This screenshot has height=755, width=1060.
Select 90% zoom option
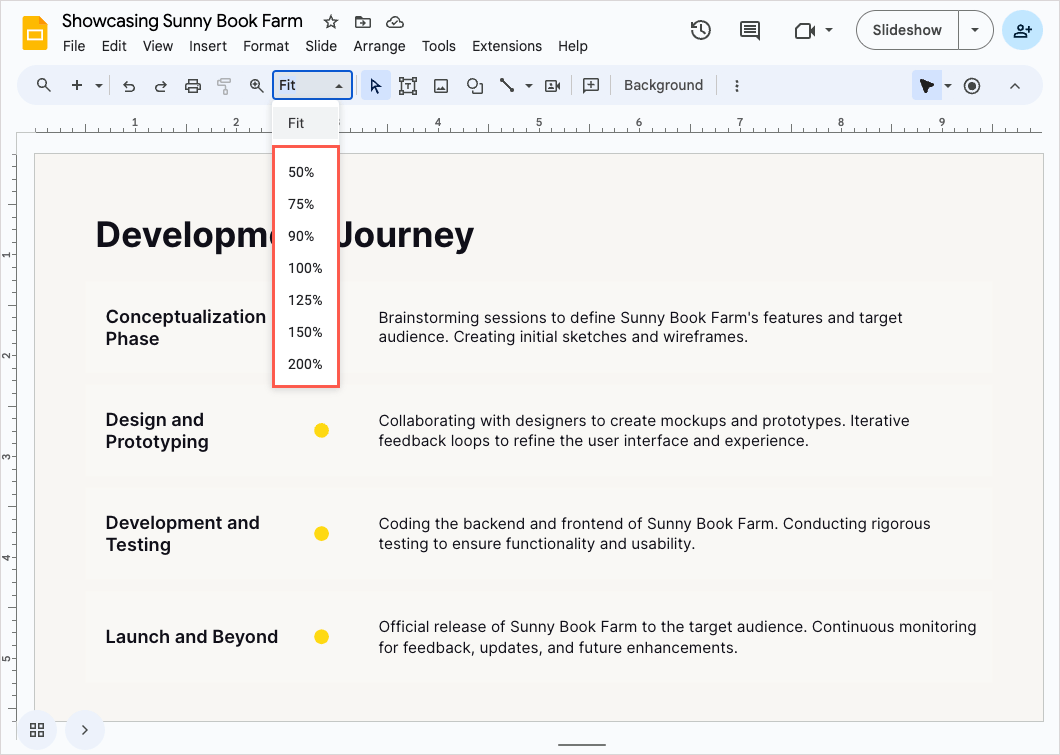(306, 236)
